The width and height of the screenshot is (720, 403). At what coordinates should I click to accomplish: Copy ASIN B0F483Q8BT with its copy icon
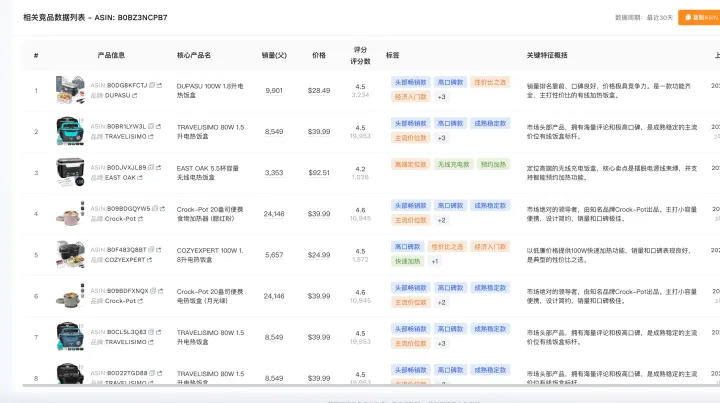coord(151,250)
